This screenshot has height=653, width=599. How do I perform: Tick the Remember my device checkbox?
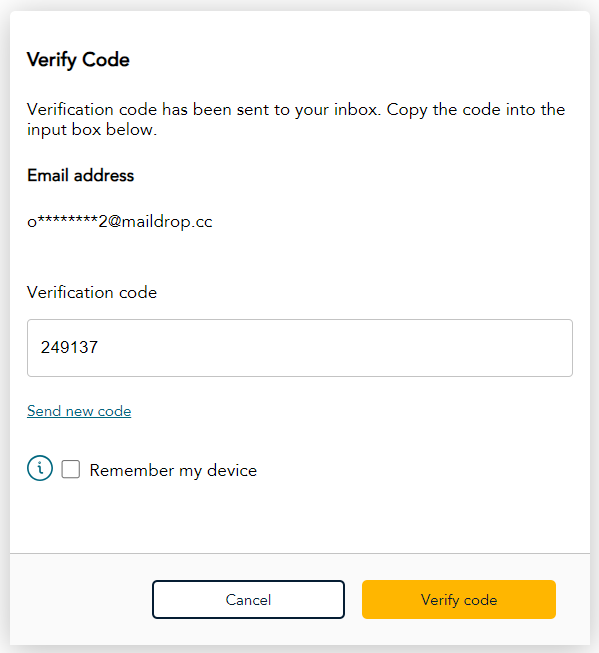[x=71, y=469]
